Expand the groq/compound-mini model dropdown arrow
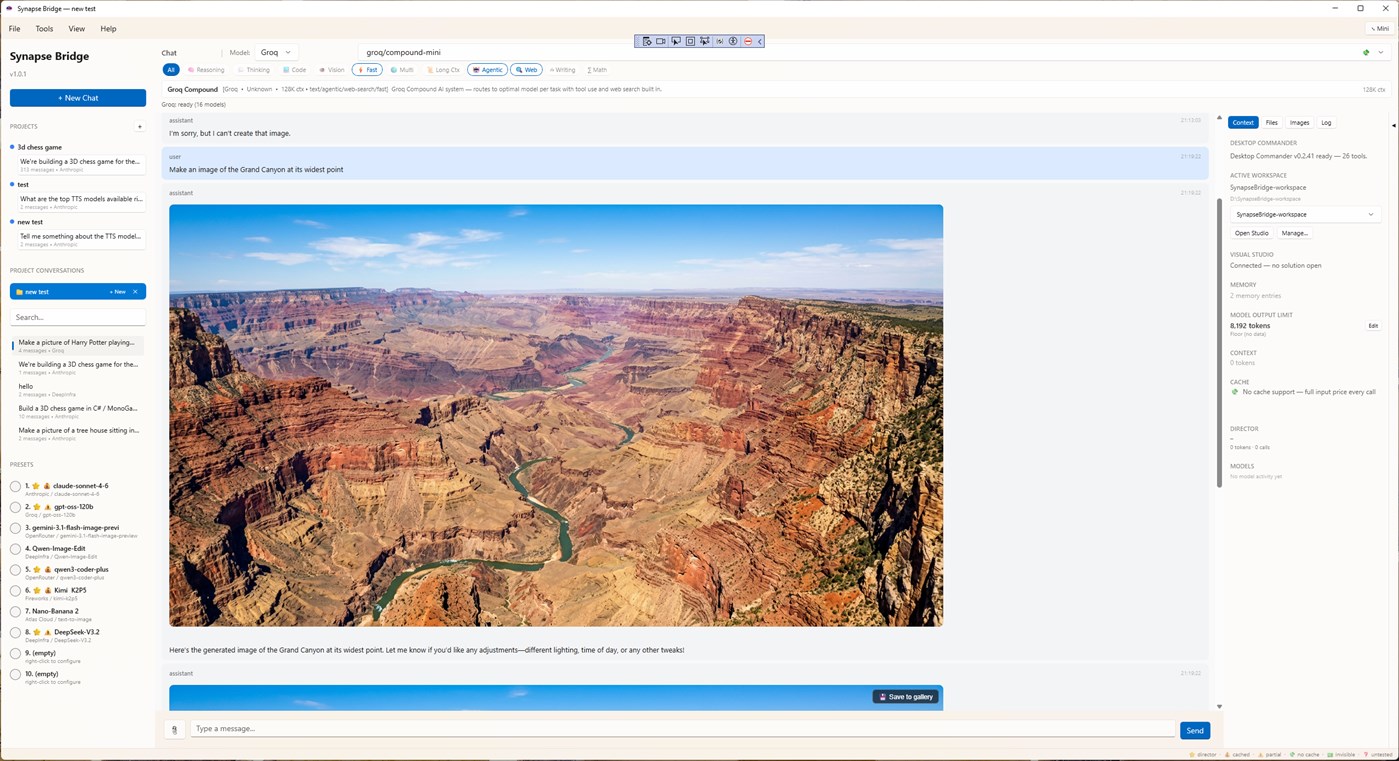The height and width of the screenshot is (761, 1399). (1381, 52)
